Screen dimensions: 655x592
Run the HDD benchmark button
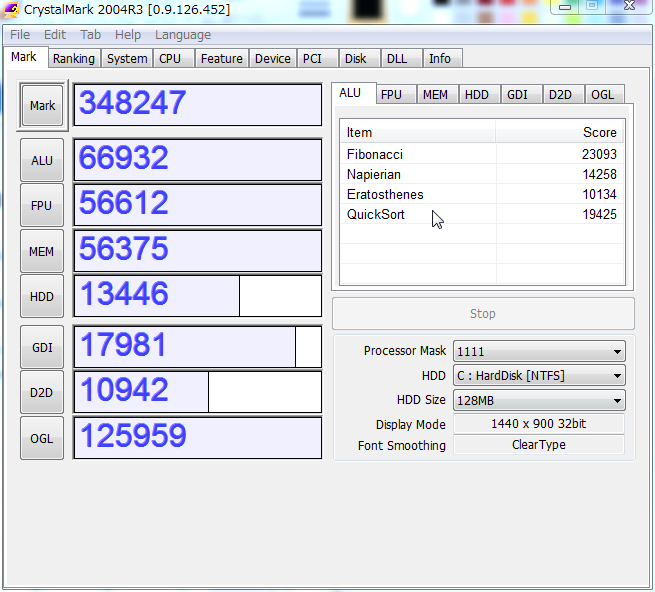click(x=42, y=297)
